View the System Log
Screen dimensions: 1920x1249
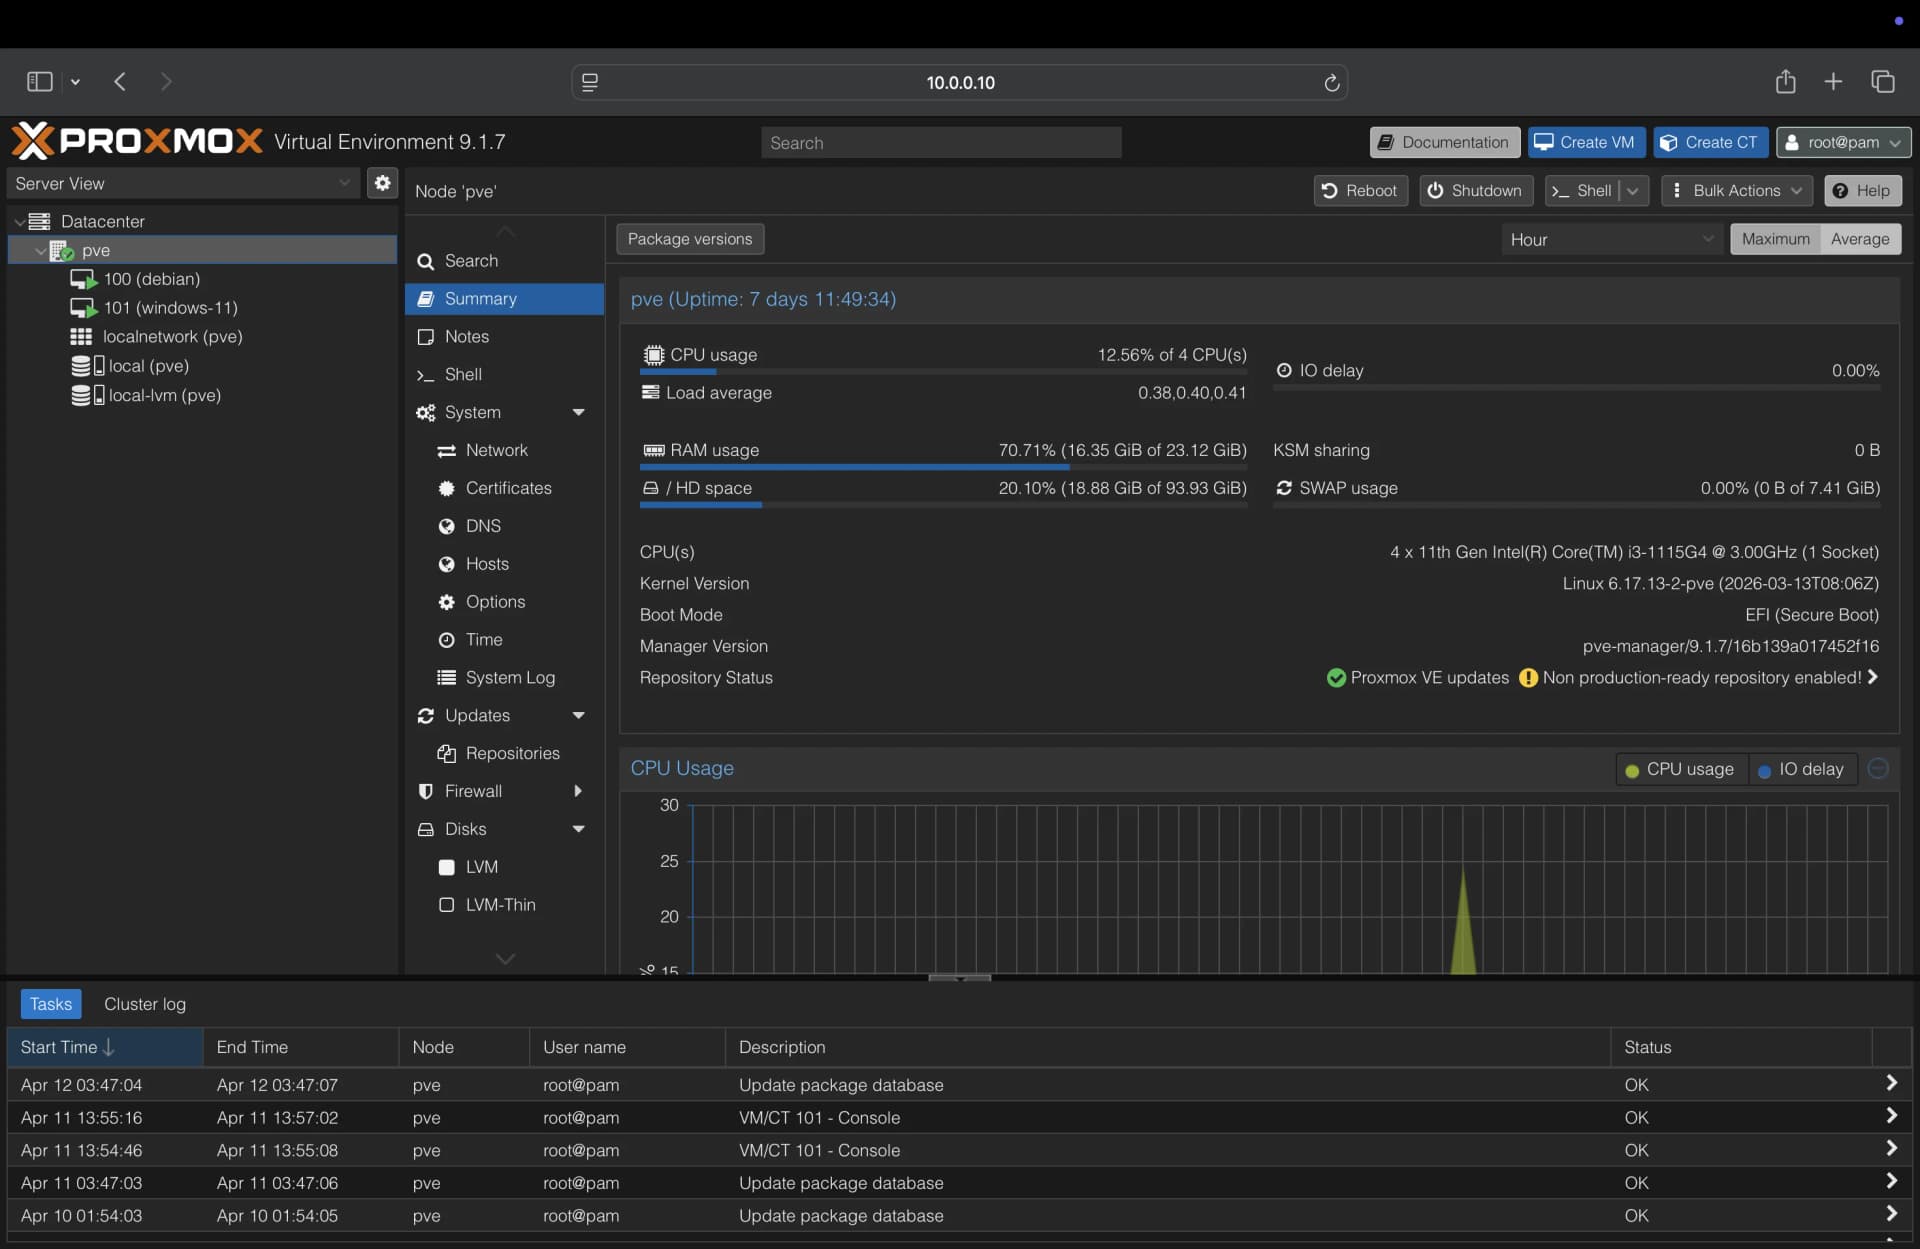click(x=510, y=677)
